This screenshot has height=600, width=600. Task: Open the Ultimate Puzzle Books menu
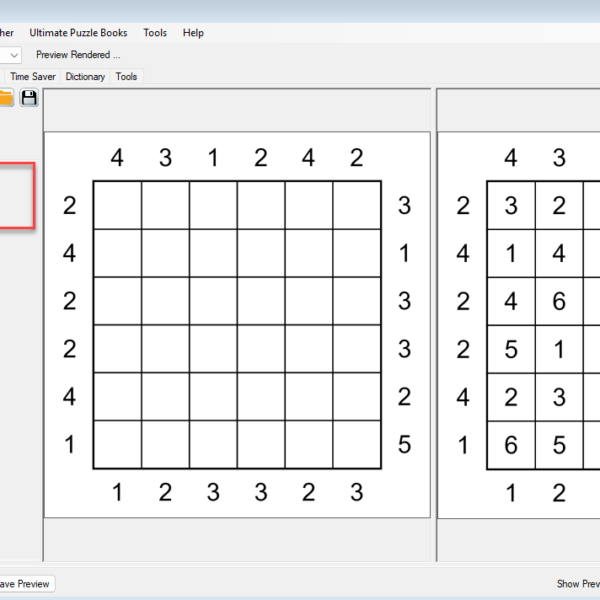[x=78, y=33]
